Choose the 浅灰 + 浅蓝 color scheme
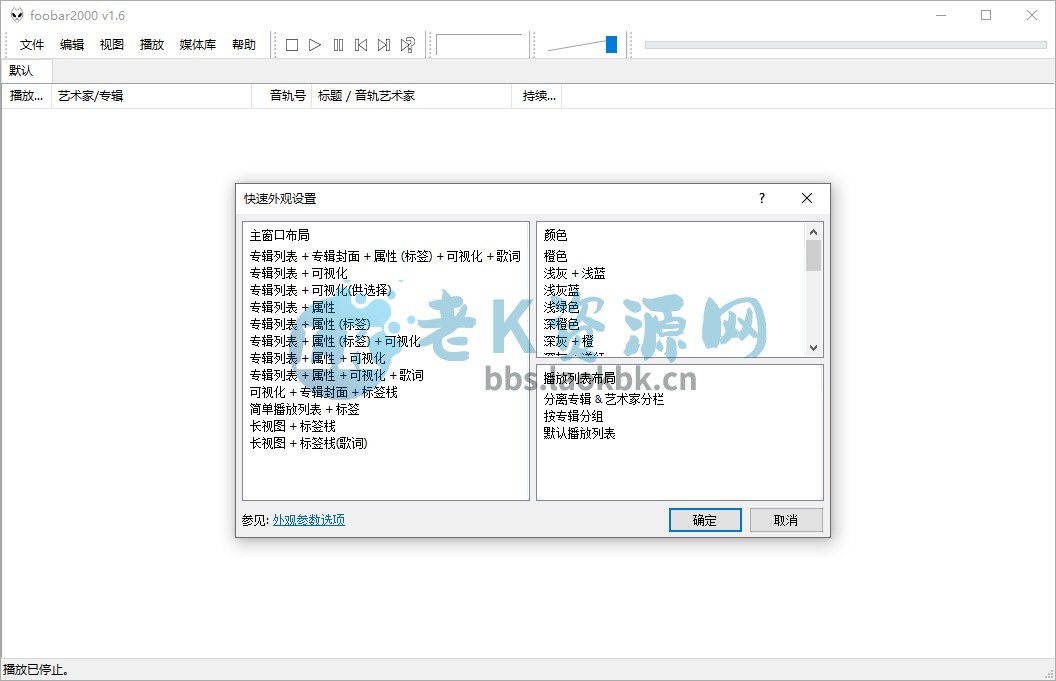The width and height of the screenshot is (1056, 681). [x=574, y=273]
